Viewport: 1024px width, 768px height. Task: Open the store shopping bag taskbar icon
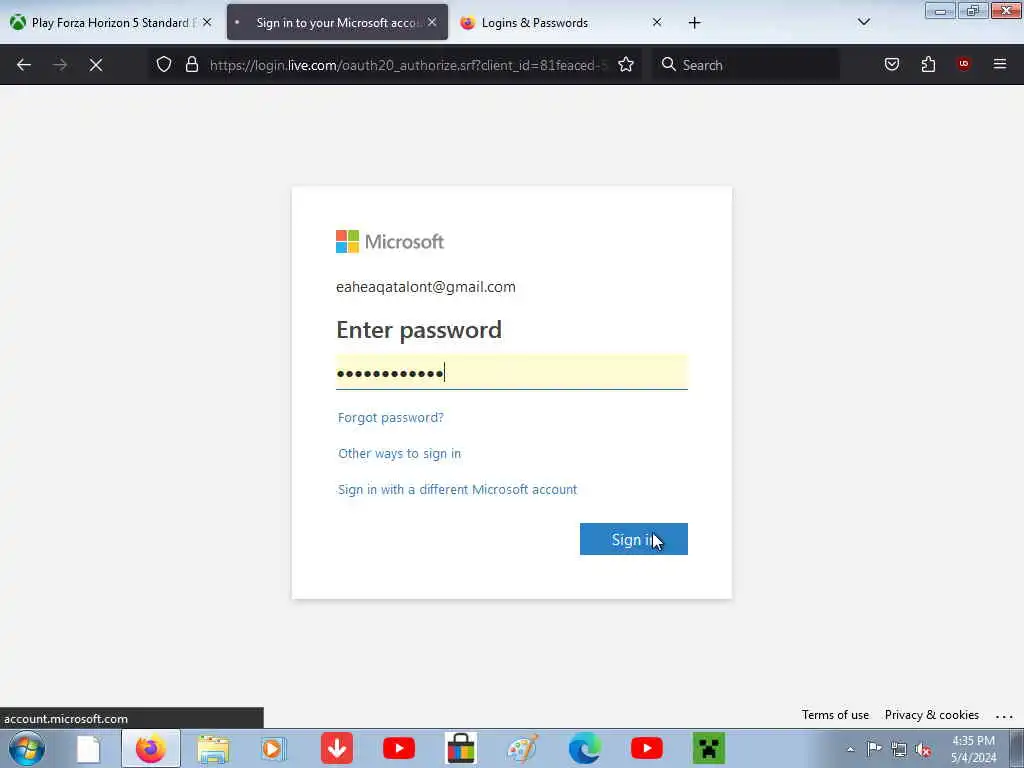point(460,748)
